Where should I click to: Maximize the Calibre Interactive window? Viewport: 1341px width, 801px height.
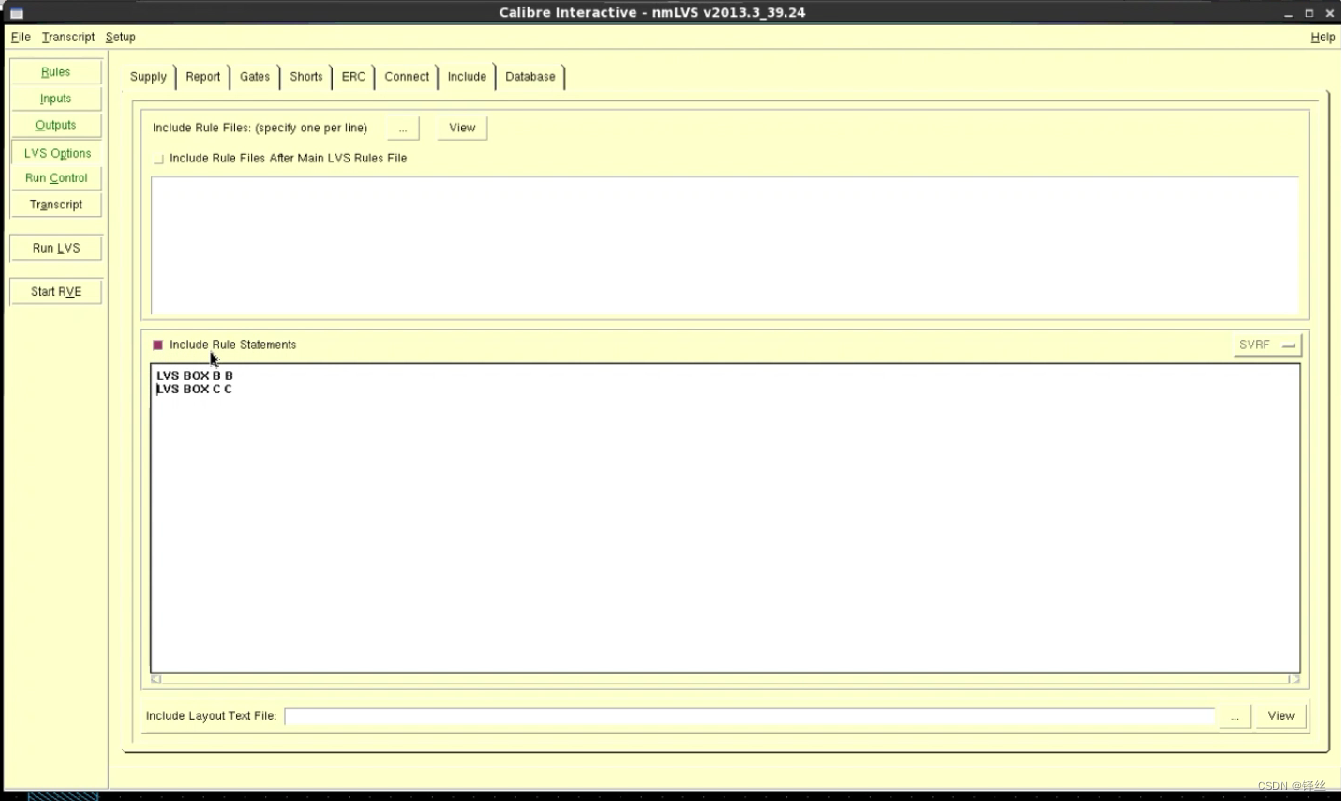[x=1309, y=13]
